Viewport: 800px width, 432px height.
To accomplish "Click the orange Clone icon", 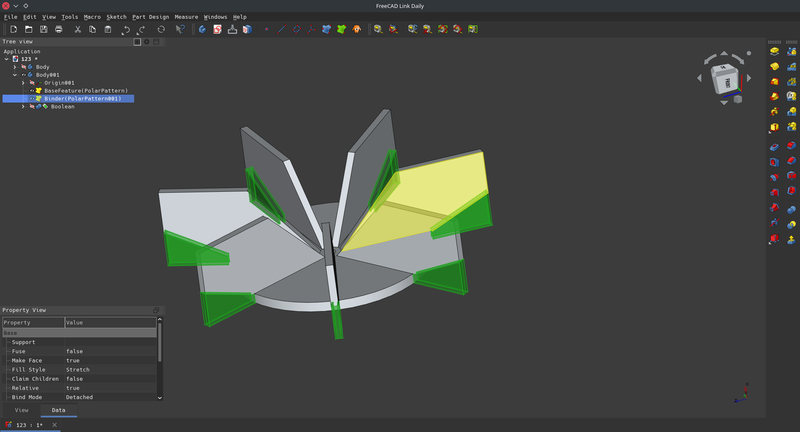I will 356,29.
